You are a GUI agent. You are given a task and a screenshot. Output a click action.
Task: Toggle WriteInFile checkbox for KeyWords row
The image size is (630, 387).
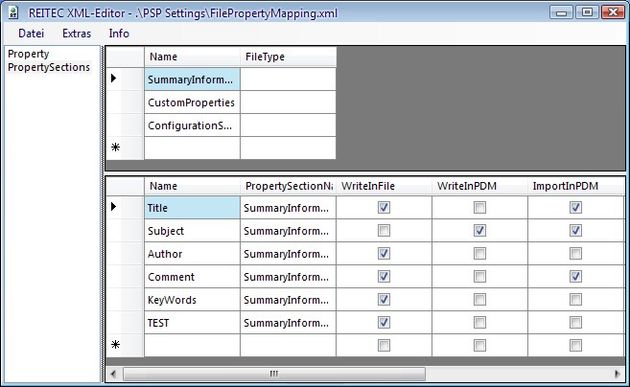click(x=384, y=299)
